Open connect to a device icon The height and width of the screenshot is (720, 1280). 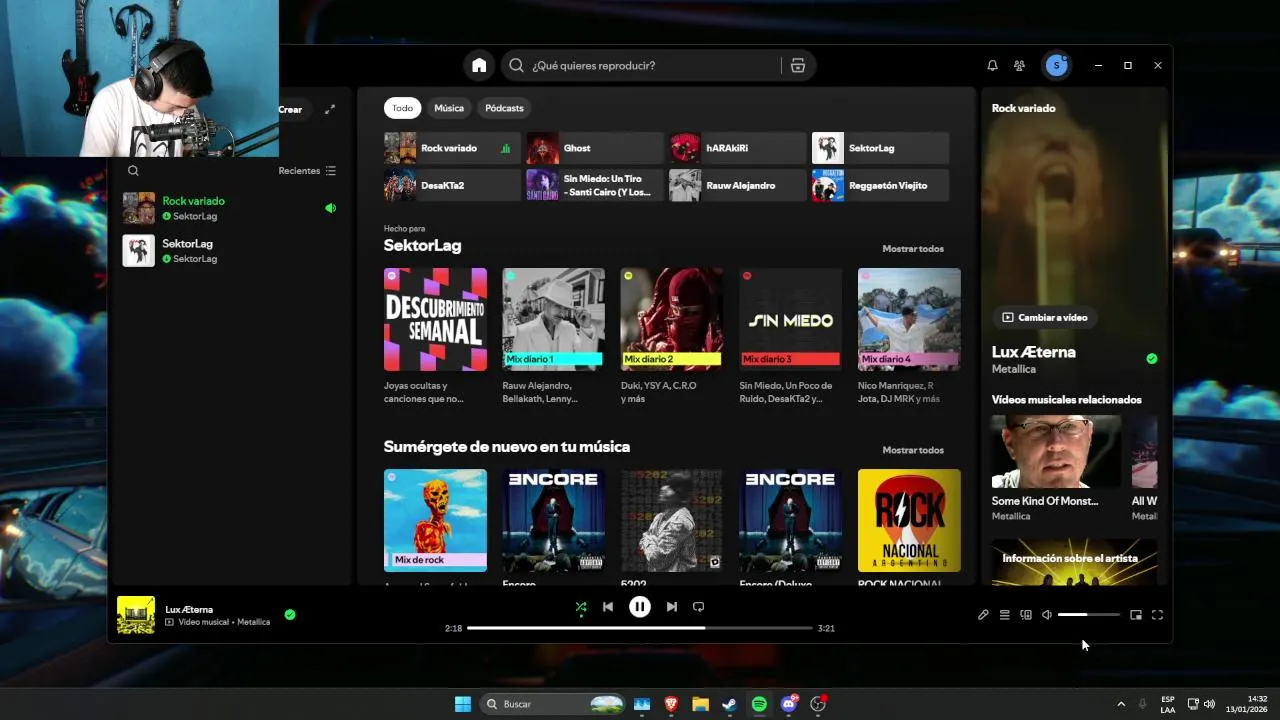[1026, 615]
